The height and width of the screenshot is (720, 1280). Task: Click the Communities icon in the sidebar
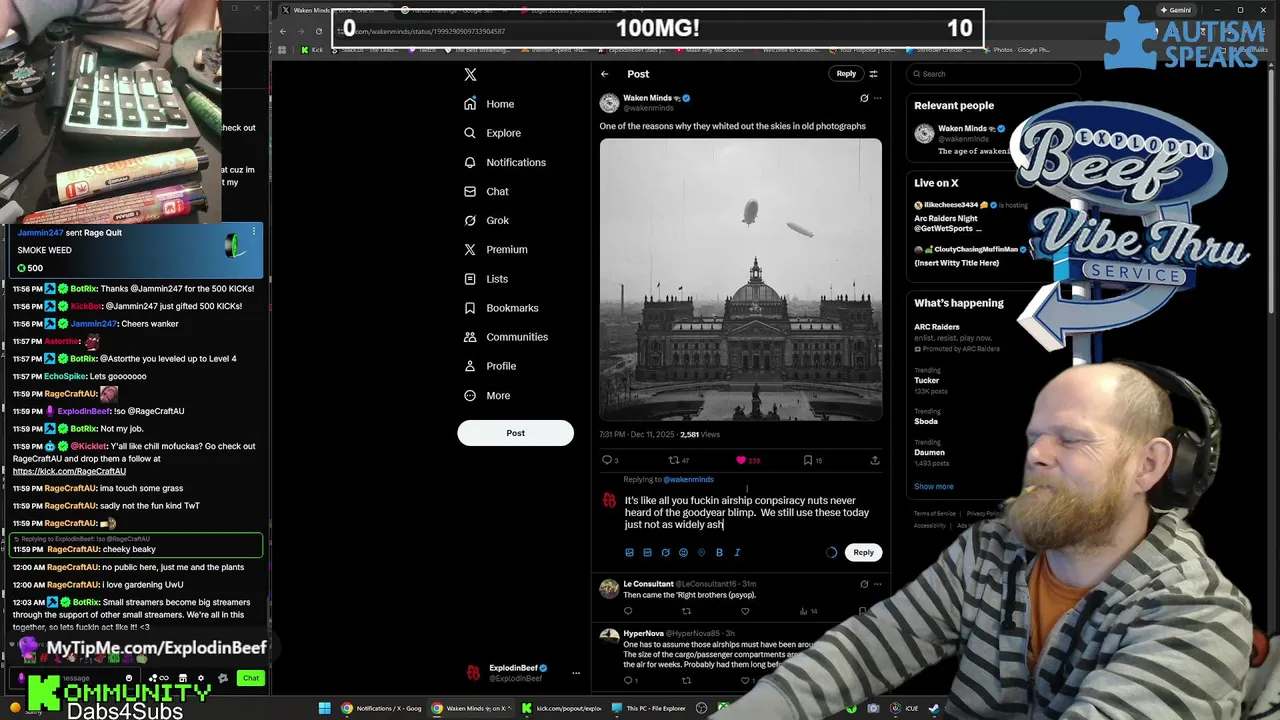pos(470,337)
